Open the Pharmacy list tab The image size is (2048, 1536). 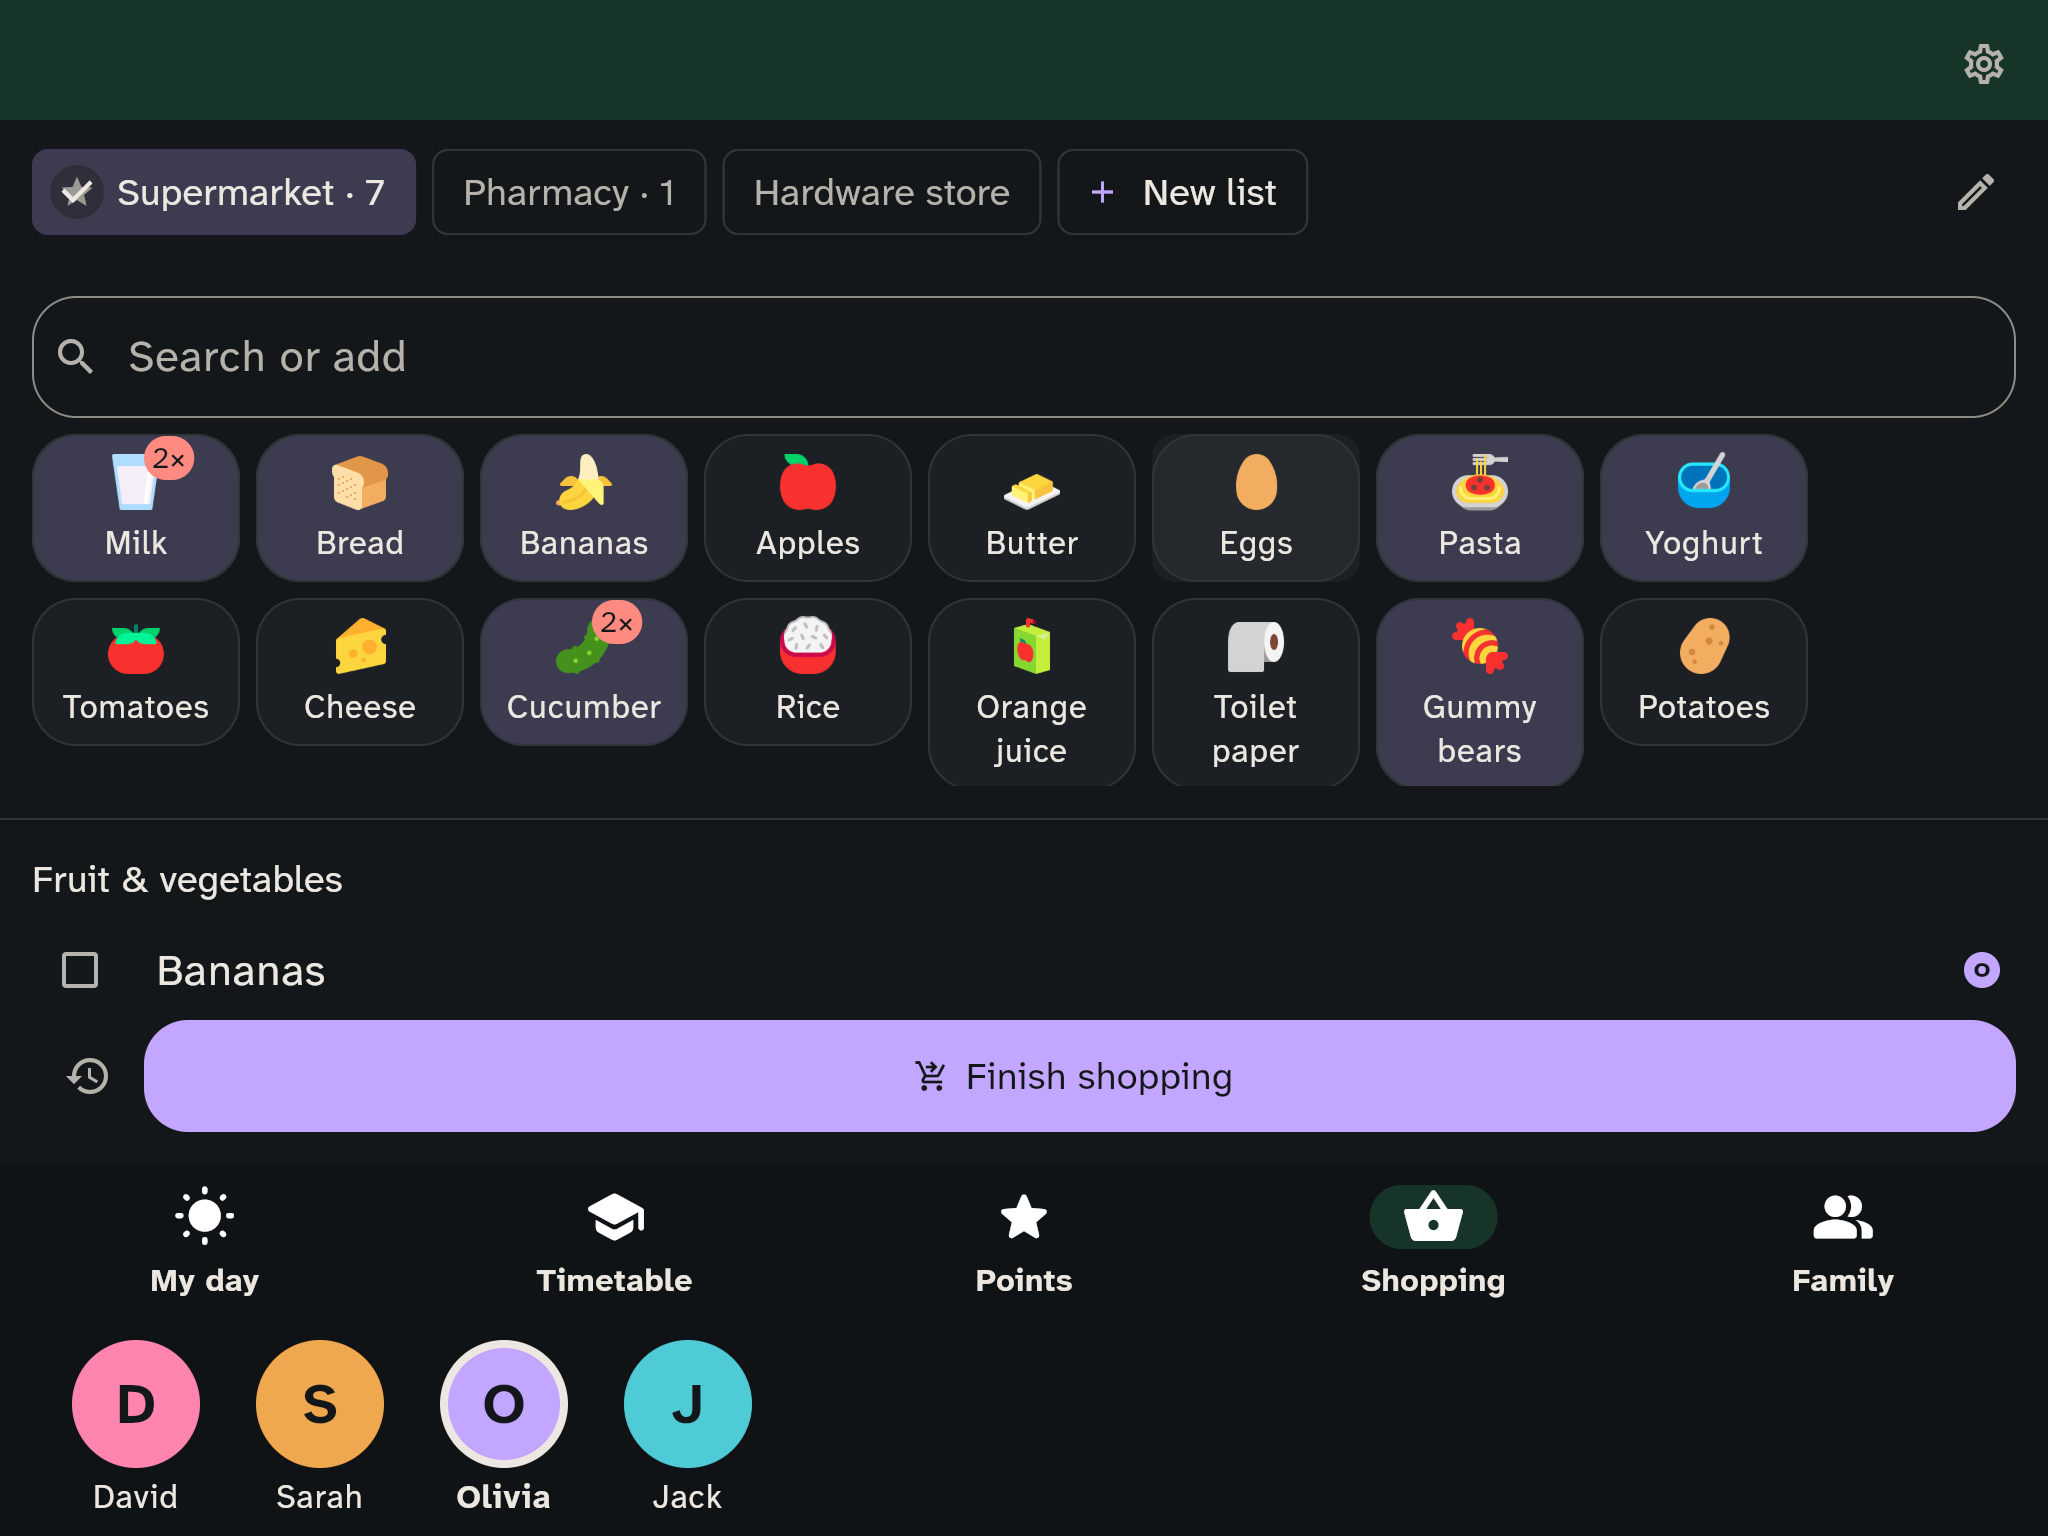click(569, 192)
